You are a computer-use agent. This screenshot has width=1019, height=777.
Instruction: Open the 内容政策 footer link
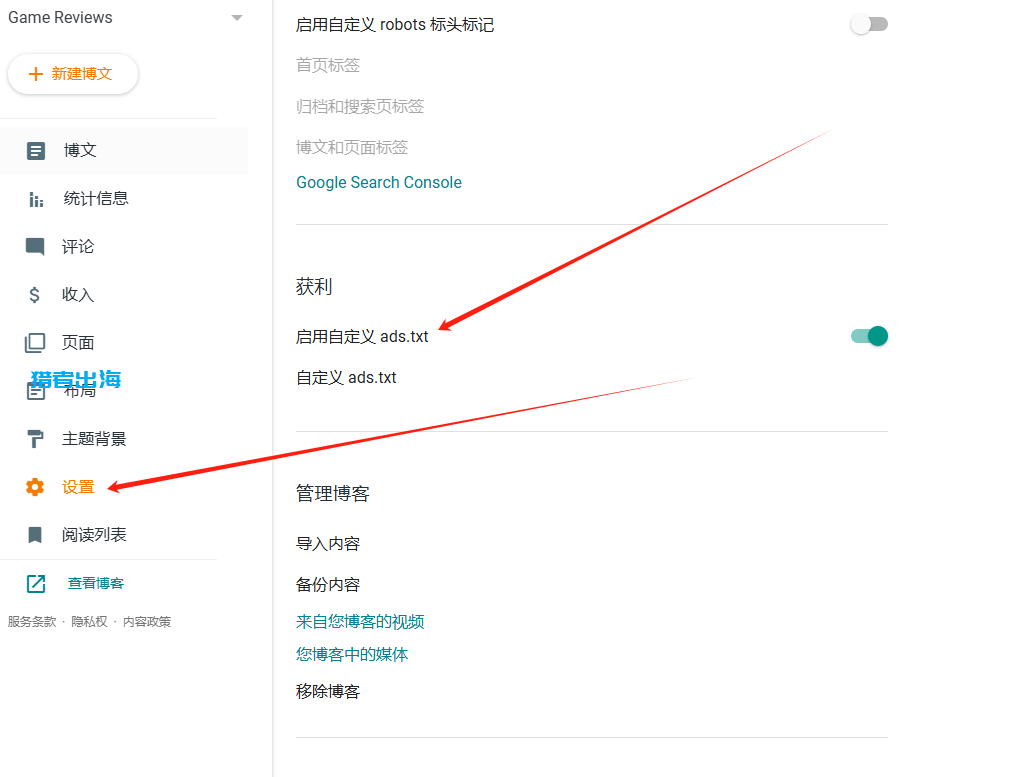[x=147, y=622]
